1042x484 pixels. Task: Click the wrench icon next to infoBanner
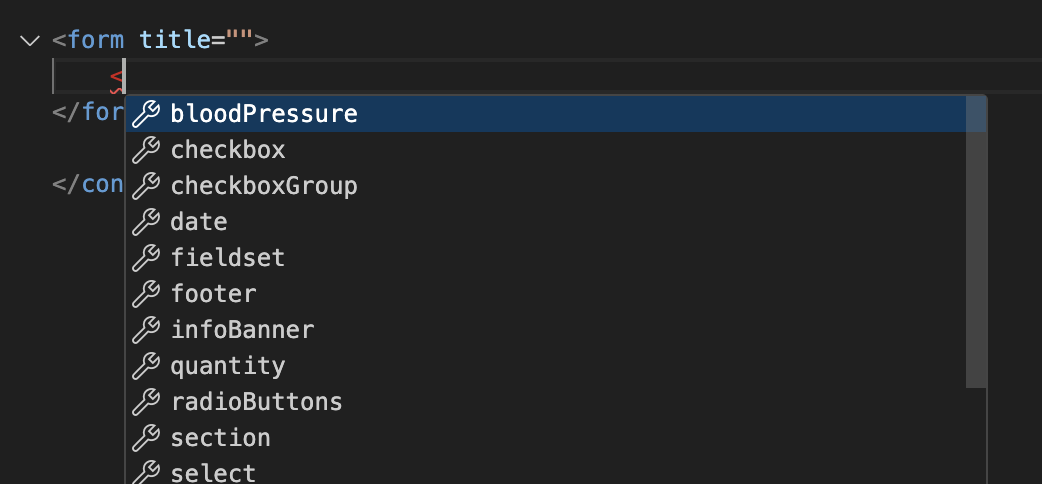coord(147,330)
